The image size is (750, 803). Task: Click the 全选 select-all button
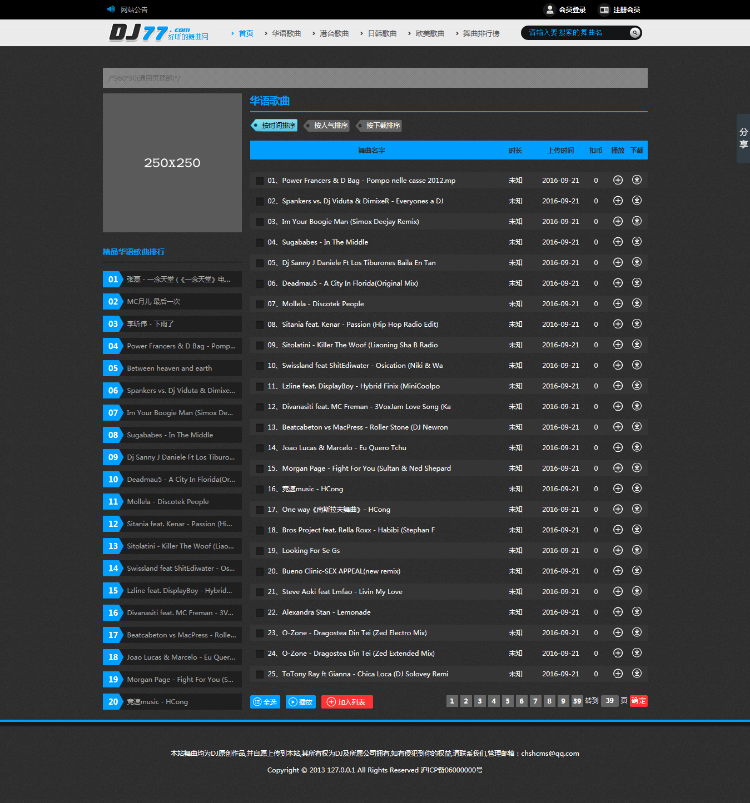tap(265, 702)
